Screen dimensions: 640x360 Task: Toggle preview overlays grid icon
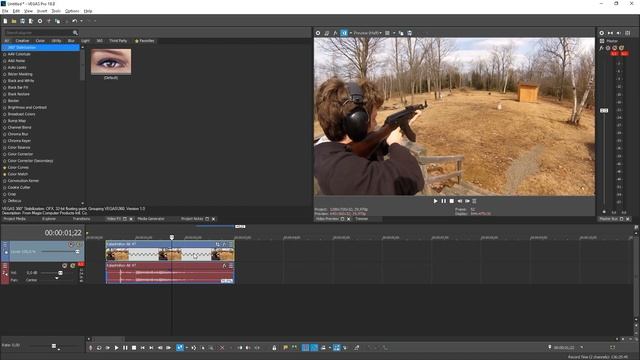387,33
